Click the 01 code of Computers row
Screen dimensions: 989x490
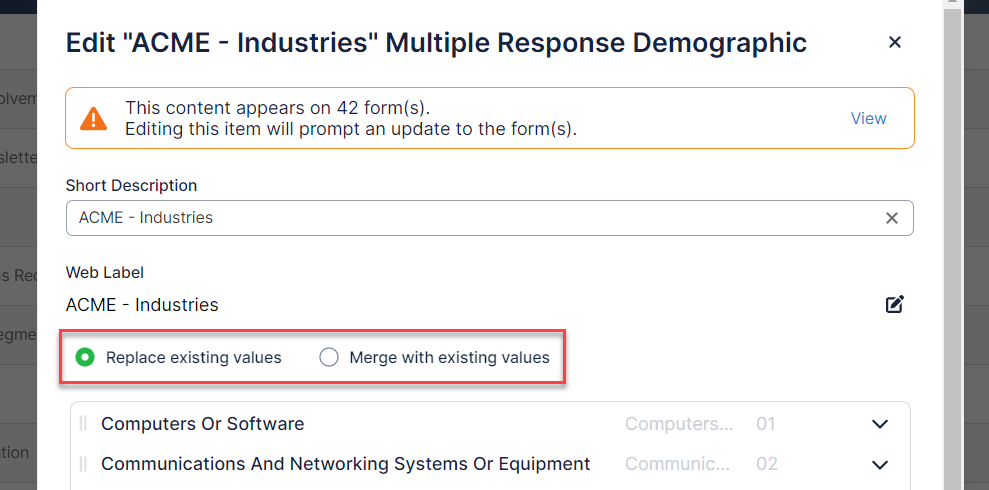pos(766,424)
